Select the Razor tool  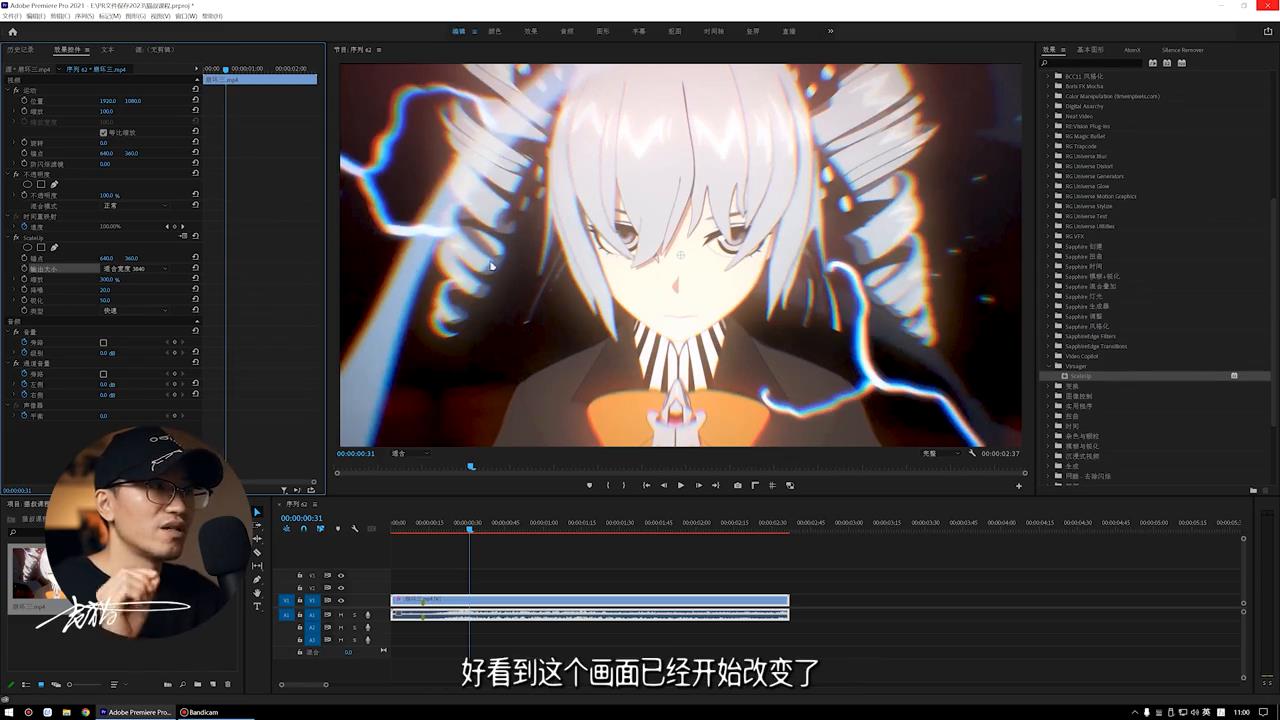(257, 552)
